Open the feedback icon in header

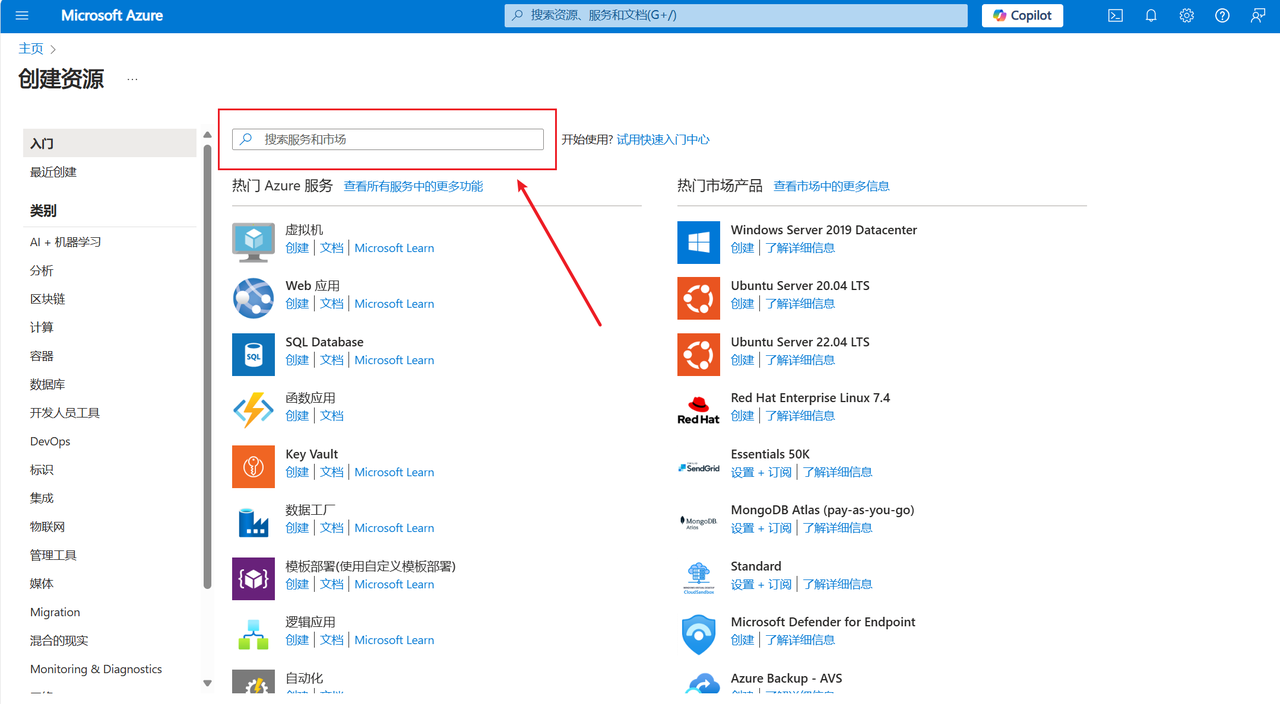(1257, 16)
